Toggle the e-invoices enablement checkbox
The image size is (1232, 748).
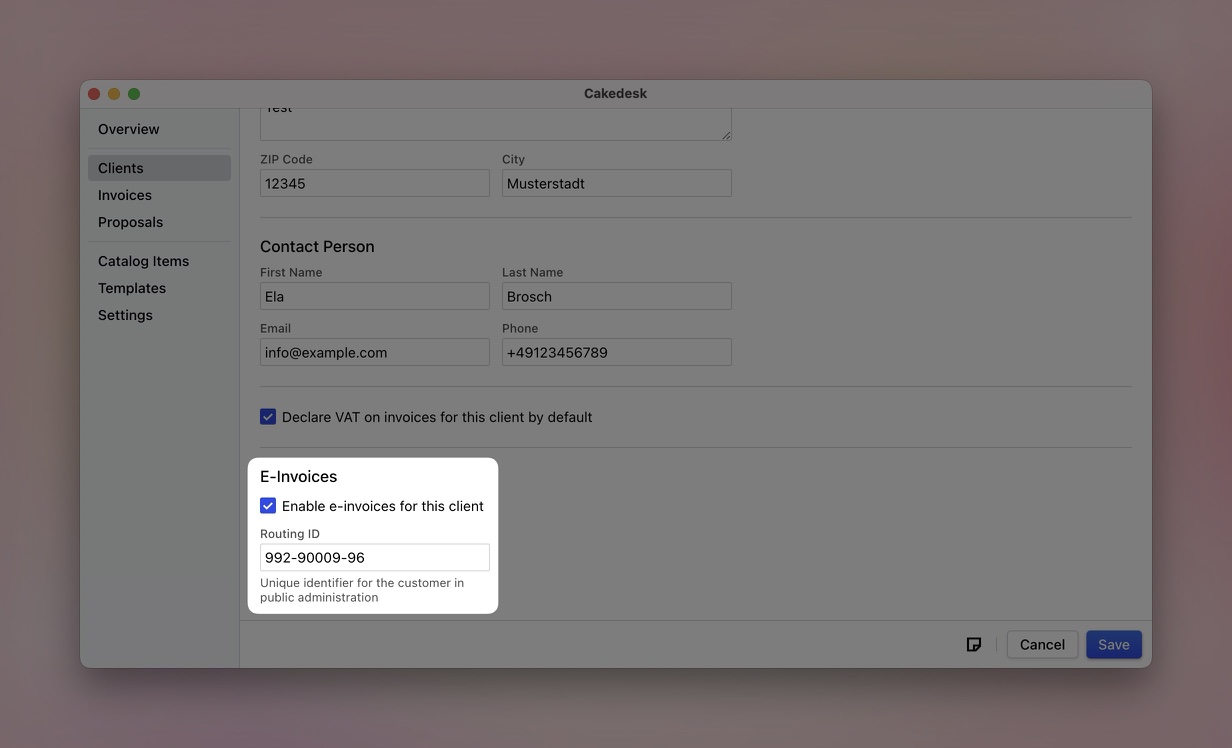(x=268, y=505)
